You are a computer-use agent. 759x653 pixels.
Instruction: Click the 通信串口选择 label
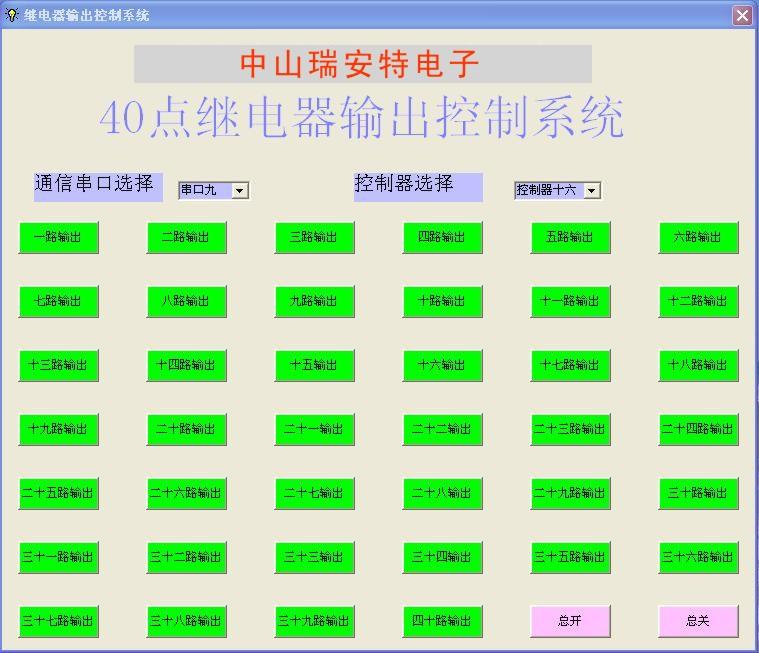pos(98,187)
